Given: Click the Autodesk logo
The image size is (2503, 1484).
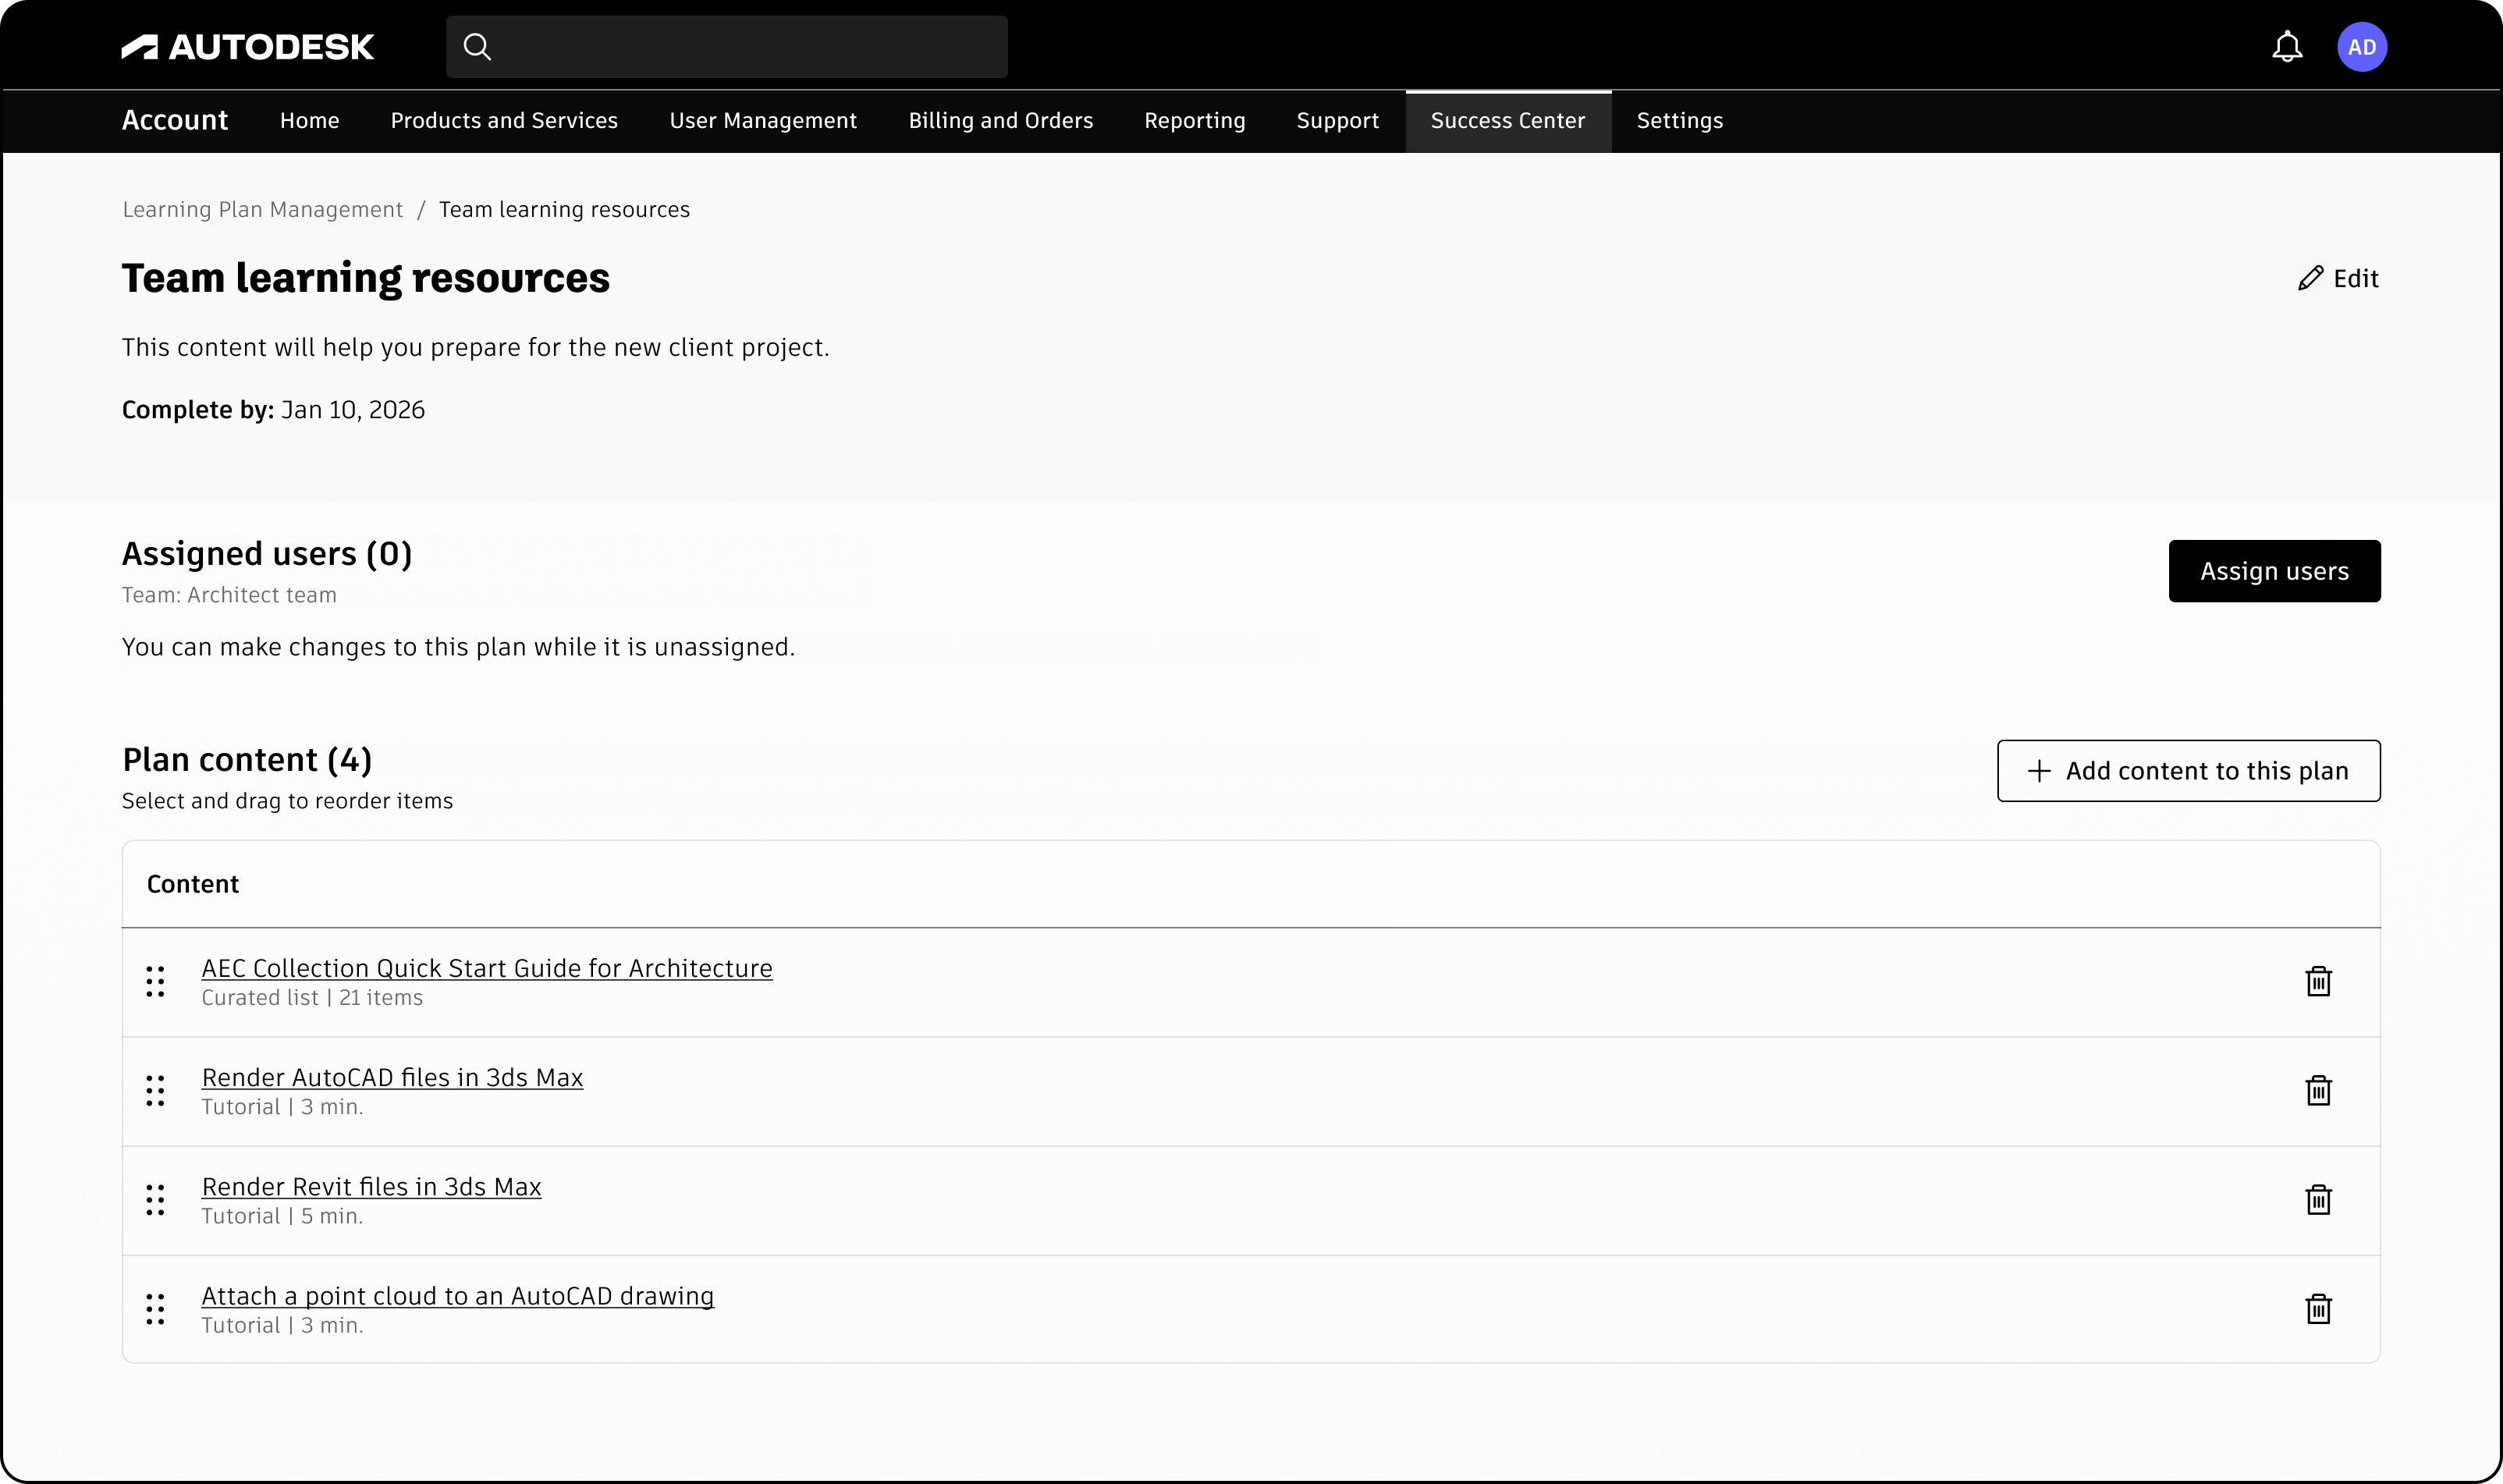Looking at the screenshot, I should (x=248, y=47).
